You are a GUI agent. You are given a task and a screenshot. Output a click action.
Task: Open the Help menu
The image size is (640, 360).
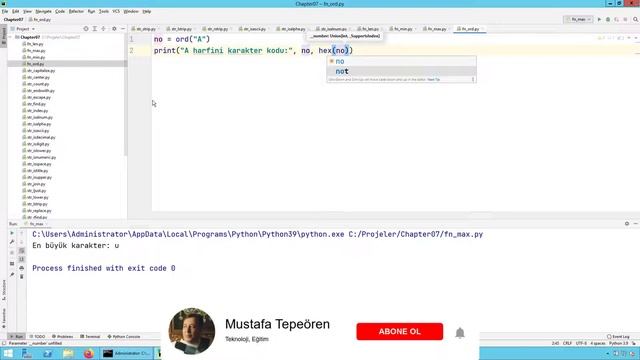(x=147, y=11)
